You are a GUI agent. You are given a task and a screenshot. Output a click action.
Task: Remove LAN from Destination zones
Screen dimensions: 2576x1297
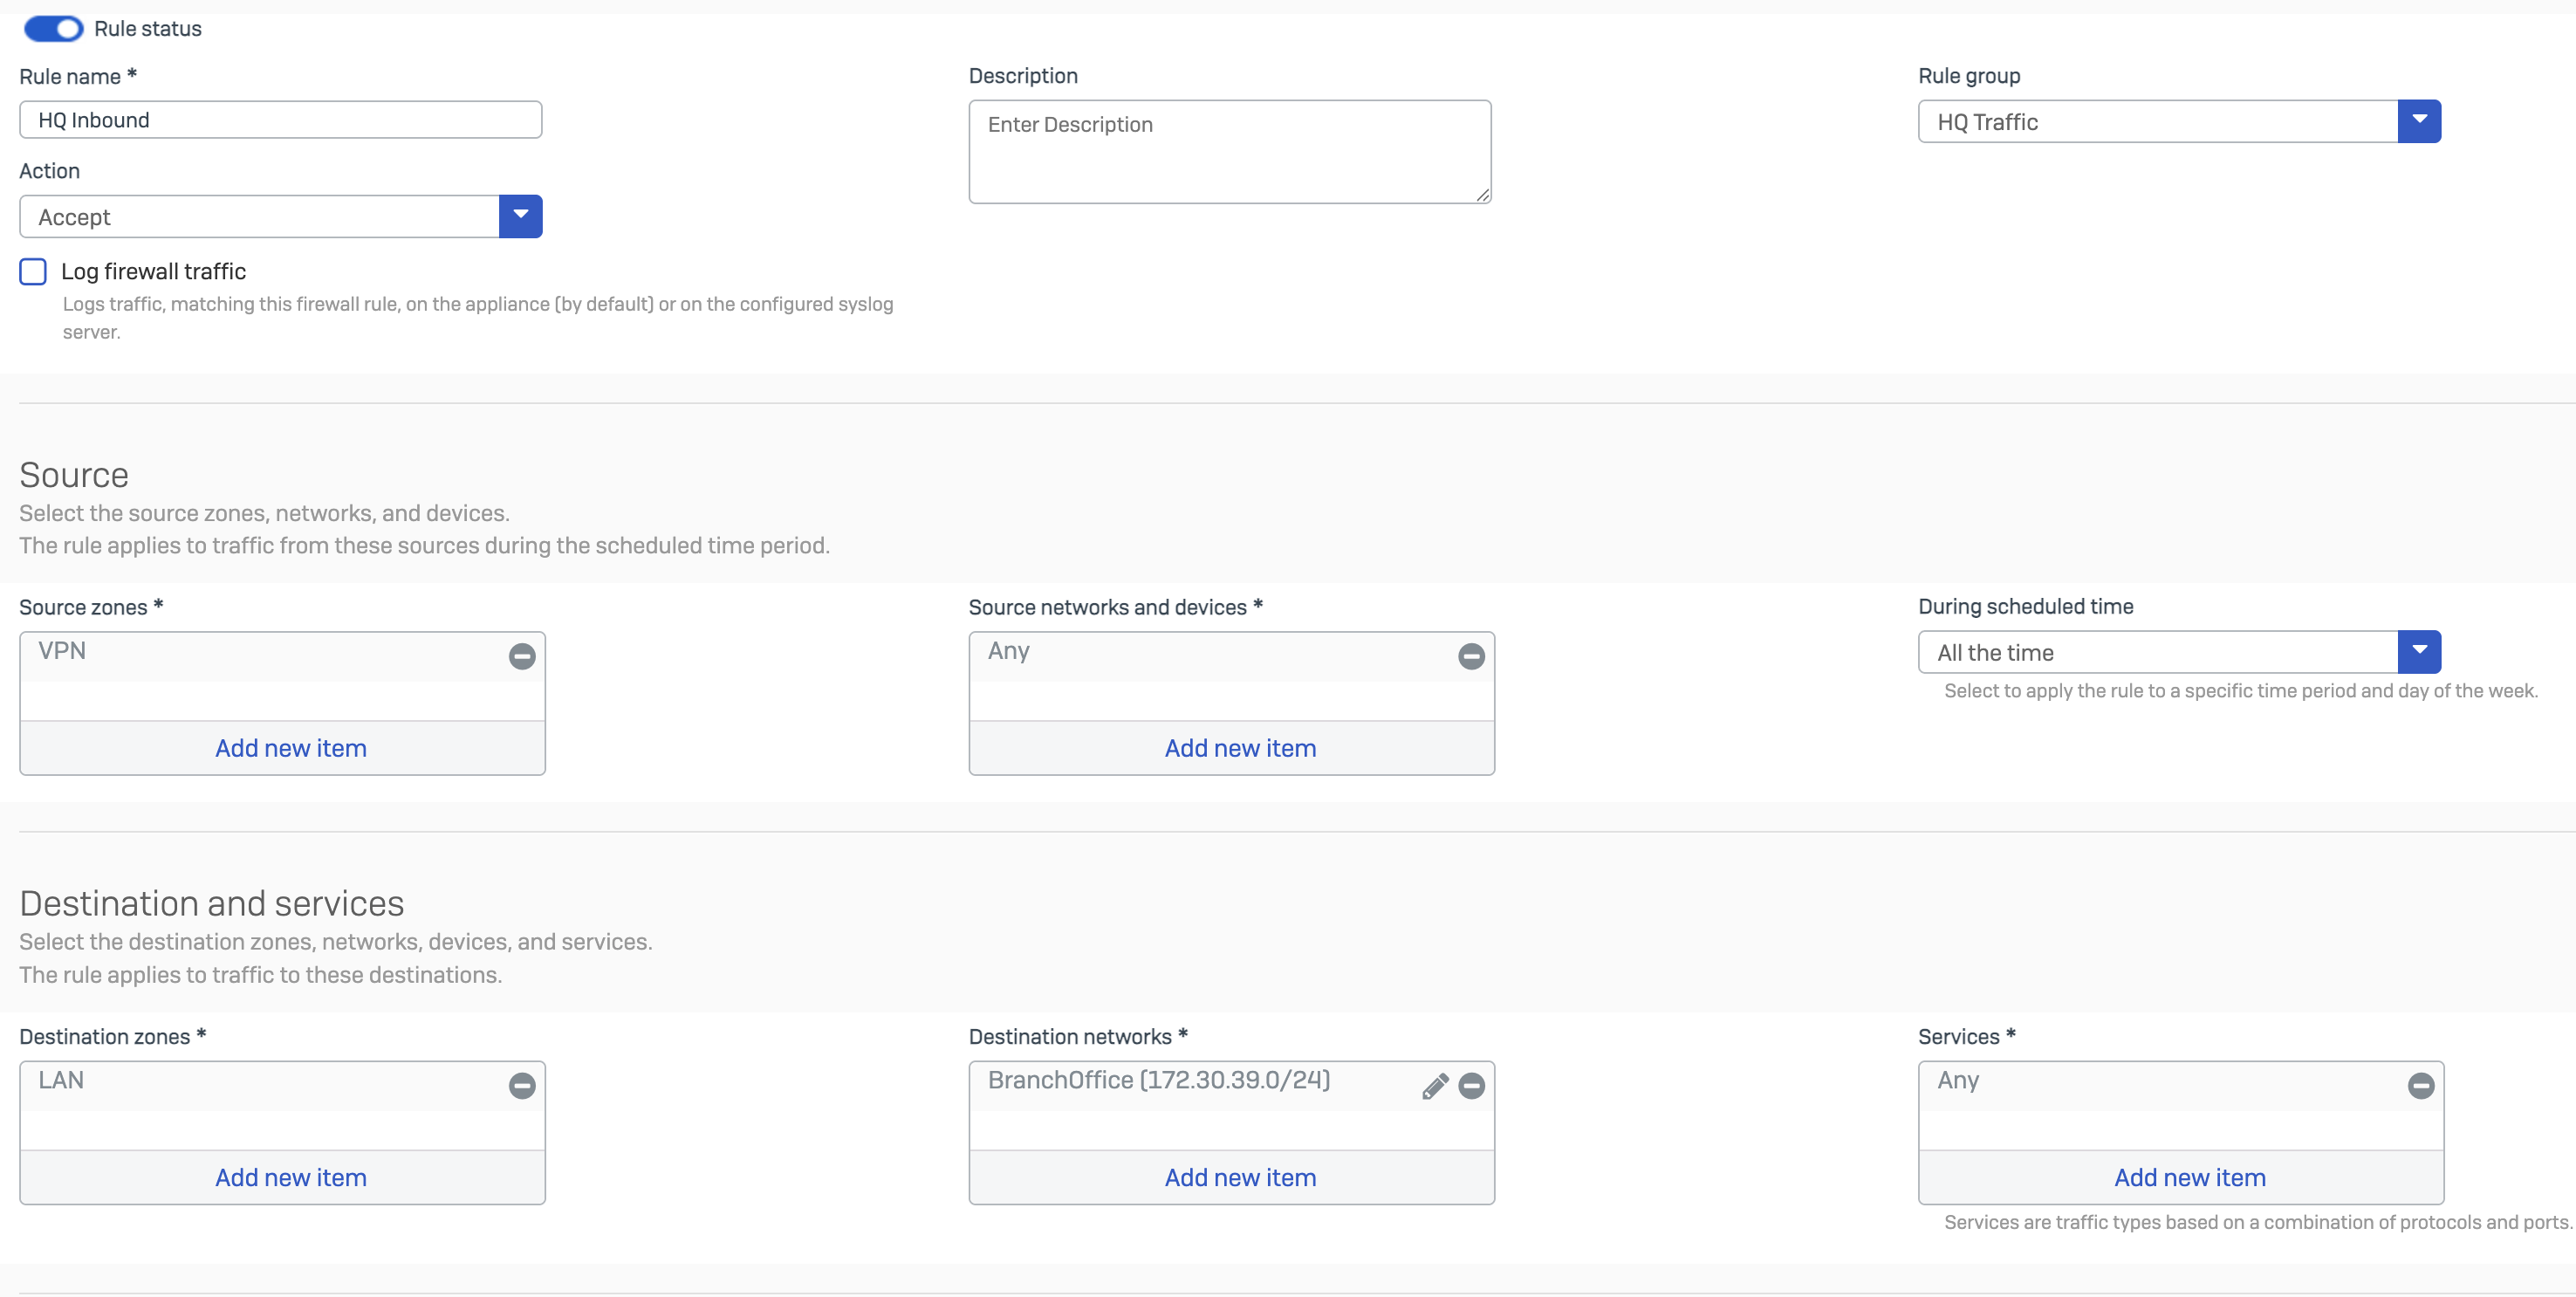tap(521, 1085)
